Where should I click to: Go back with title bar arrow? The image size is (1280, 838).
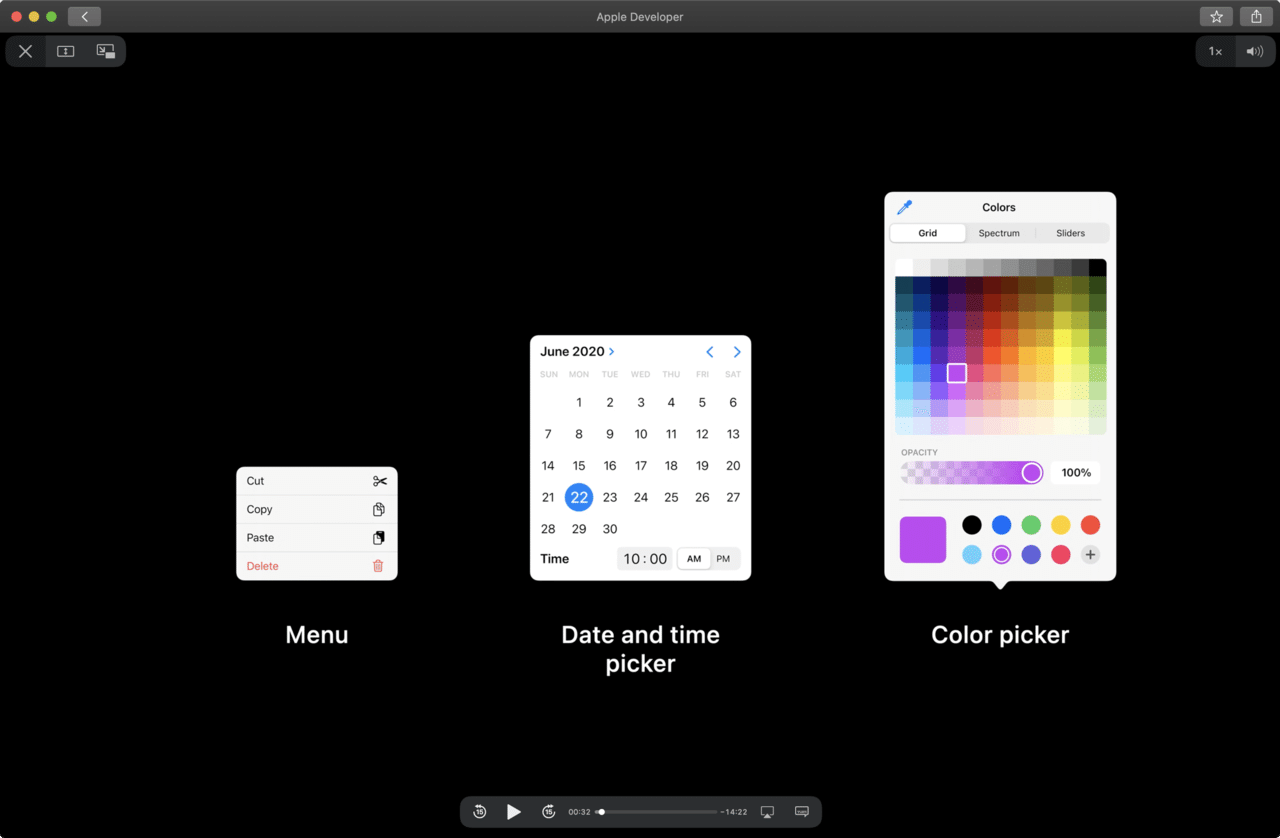point(84,17)
